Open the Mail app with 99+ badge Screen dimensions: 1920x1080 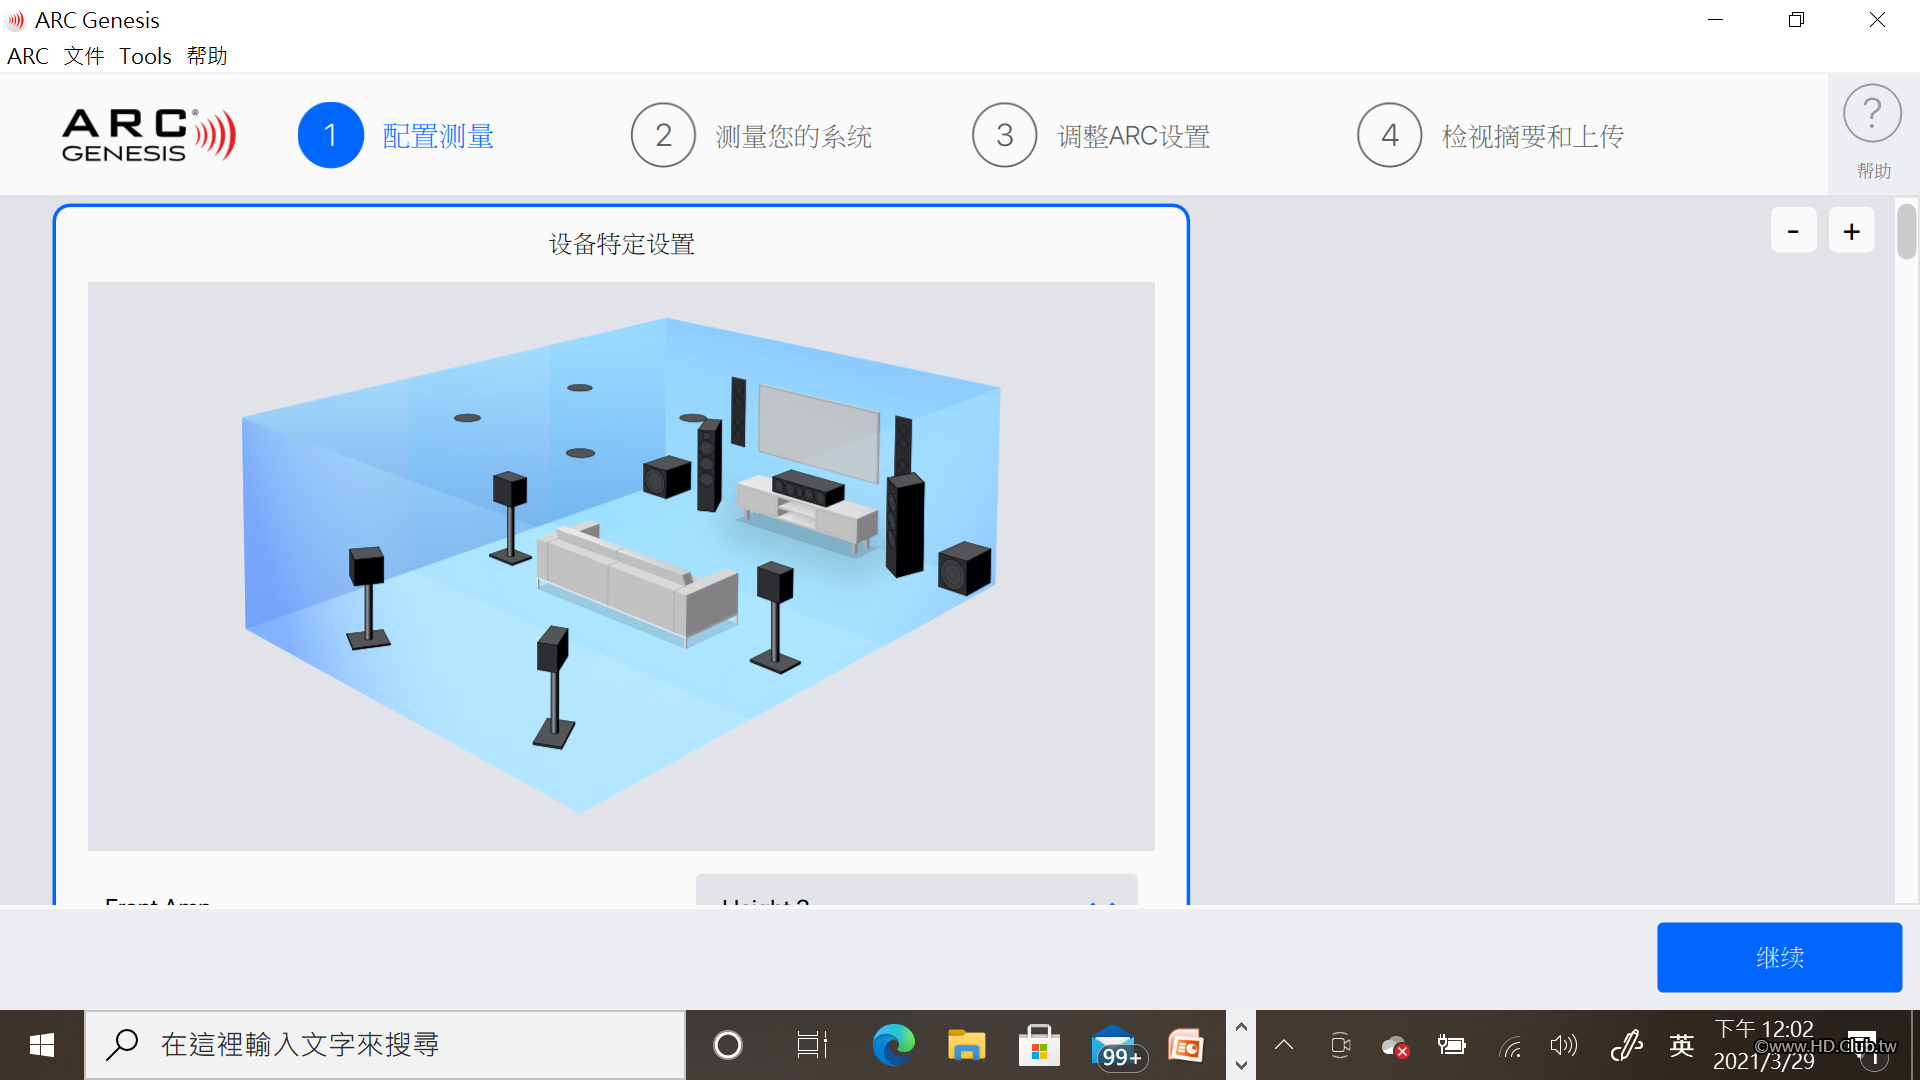pos(1113,1045)
